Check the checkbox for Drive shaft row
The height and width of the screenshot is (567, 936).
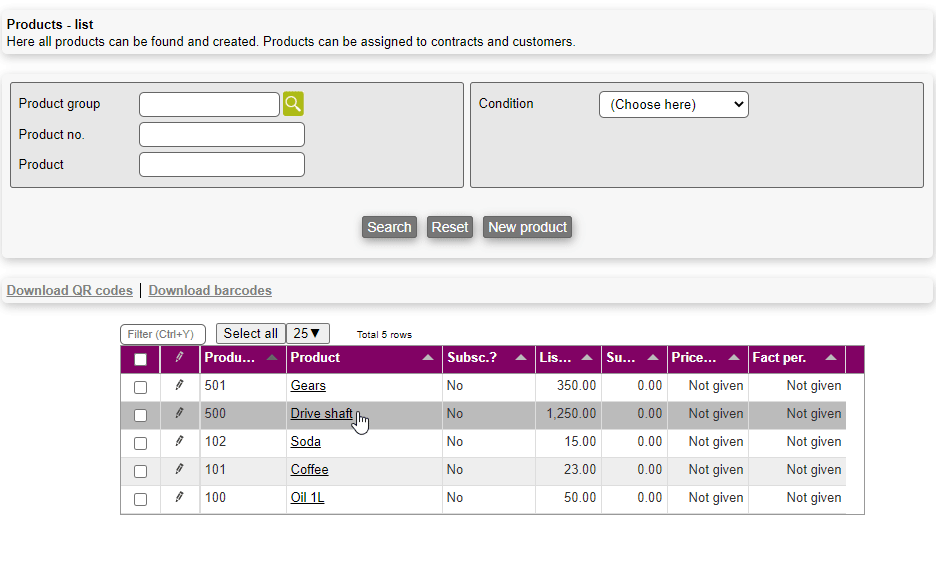pyautogui.click(x=140, y=415)
